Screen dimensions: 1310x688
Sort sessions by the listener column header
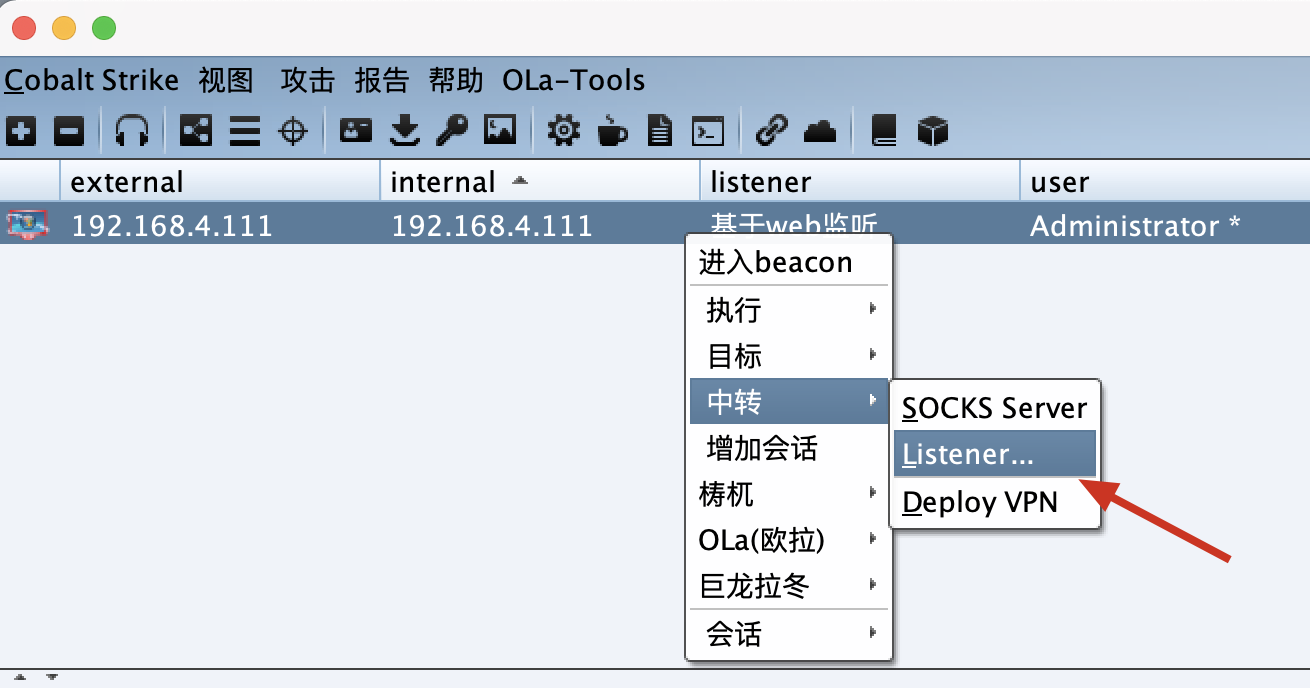860,181
